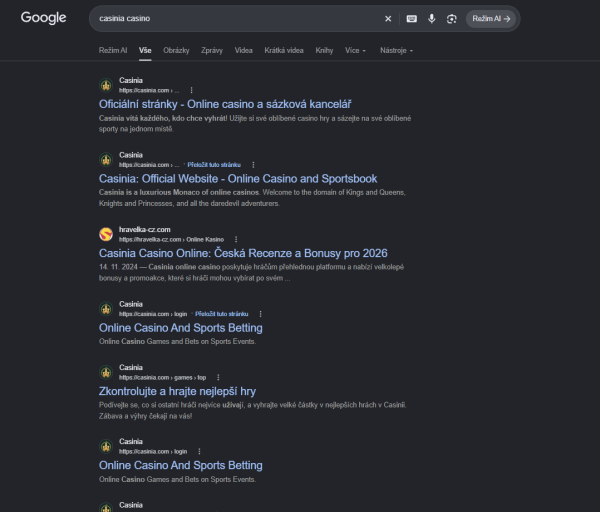Screen dimensions: 600x512
Task: Click Přeložit tuto stránku on casinia.com login result
Action: pyautogui.click(x=222, y=314)
